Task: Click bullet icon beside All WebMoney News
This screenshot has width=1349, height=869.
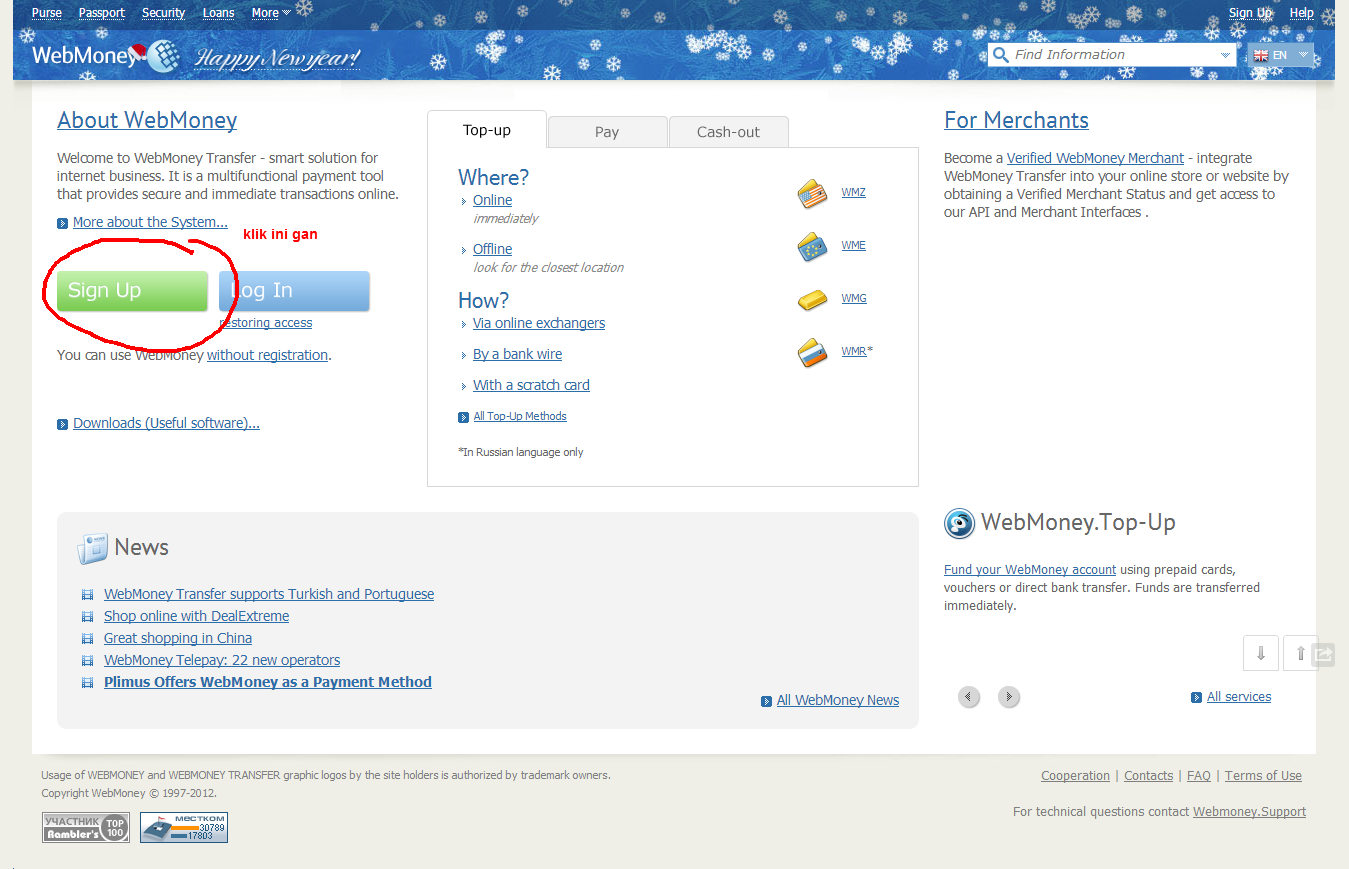Action: [x=766, y=701]
